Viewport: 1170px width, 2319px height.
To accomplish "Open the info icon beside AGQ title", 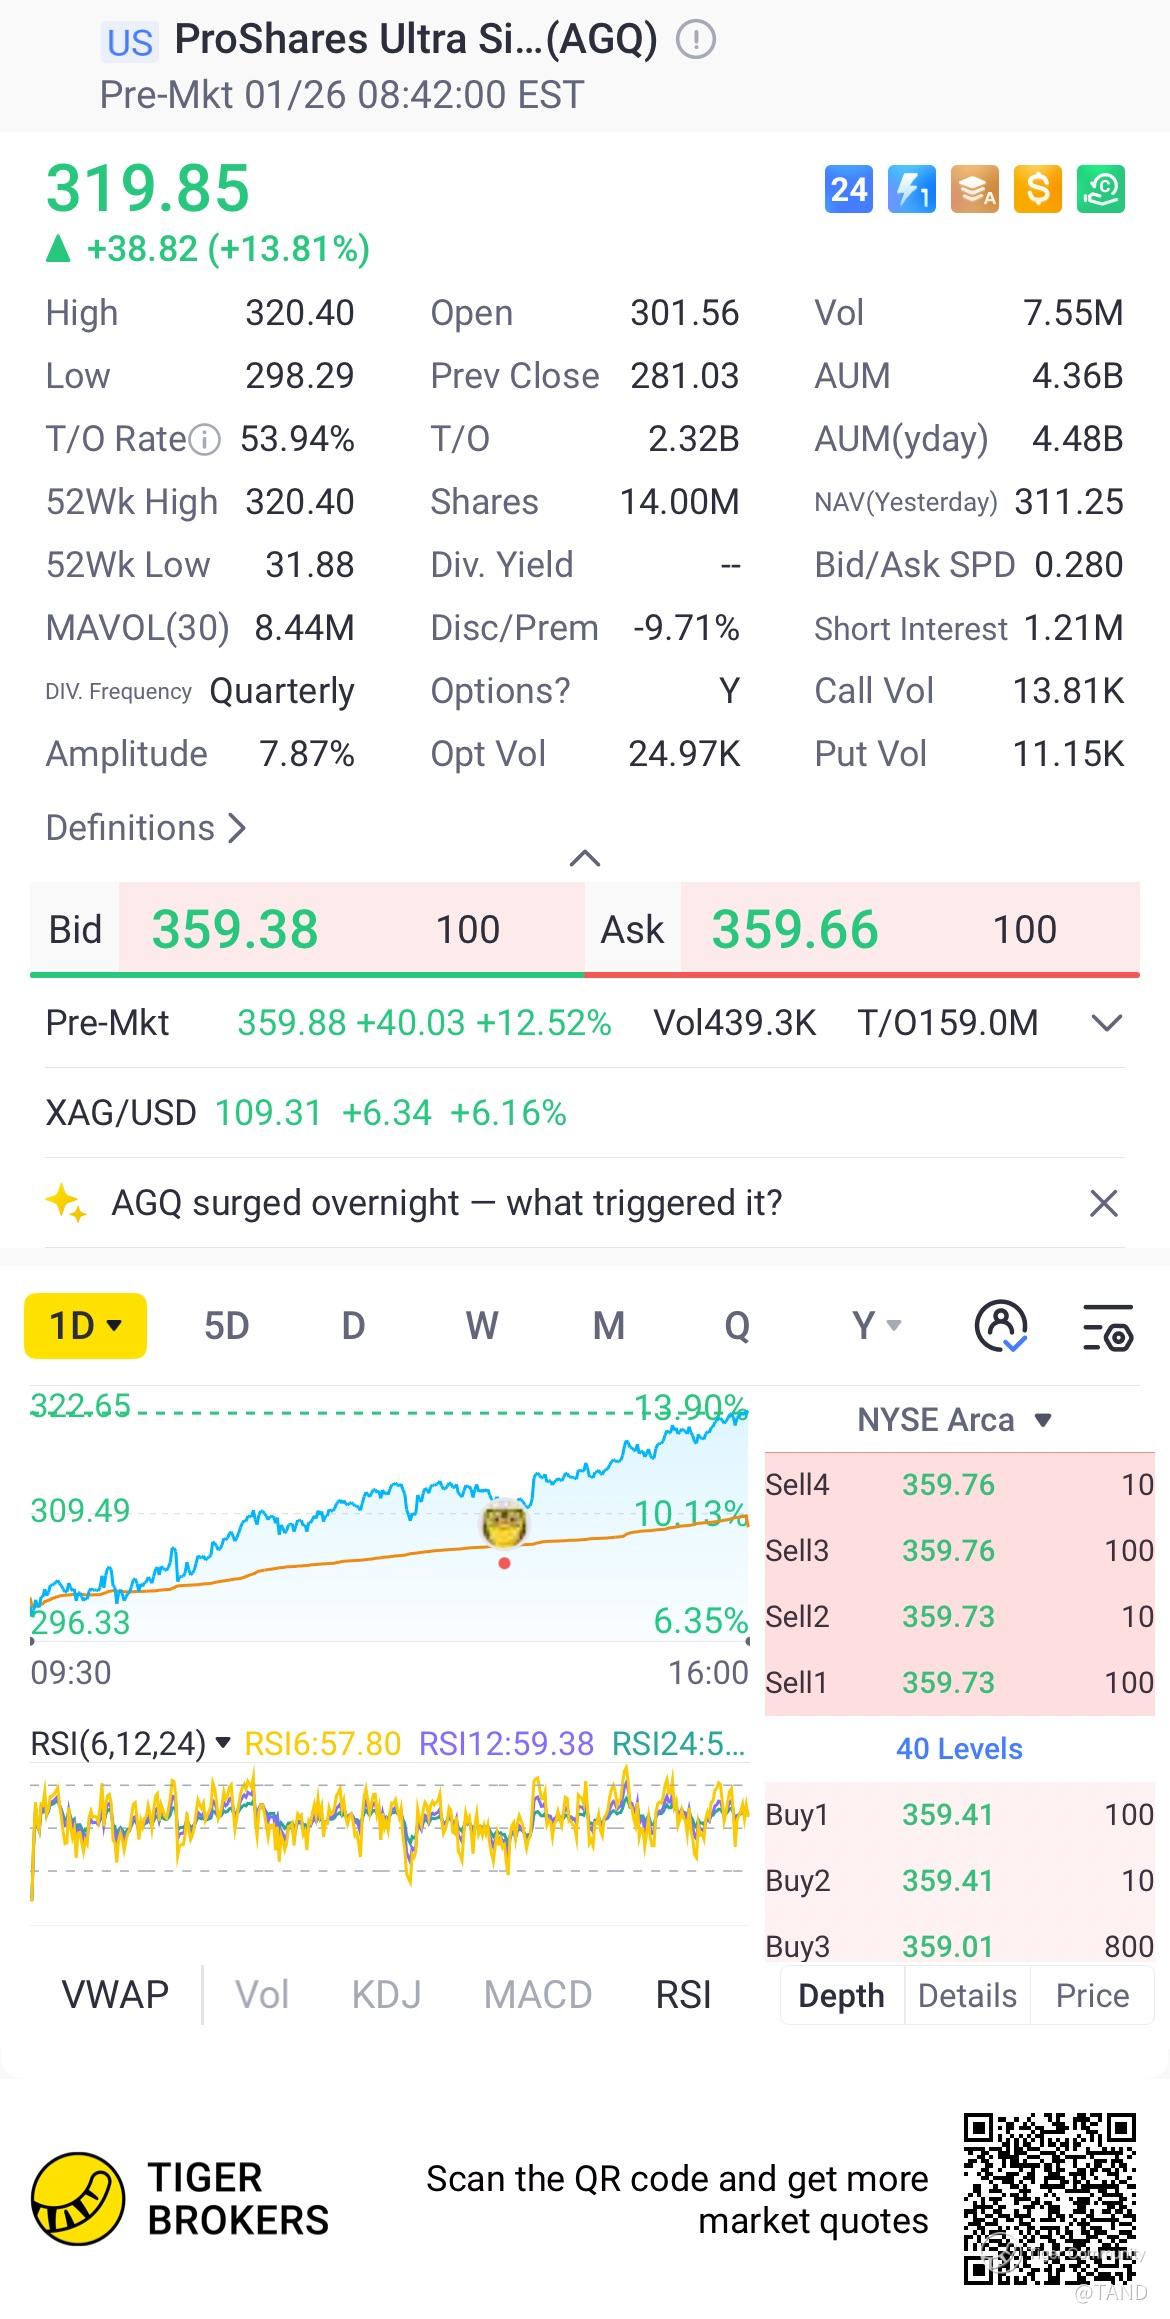I will tap(696, 40).
